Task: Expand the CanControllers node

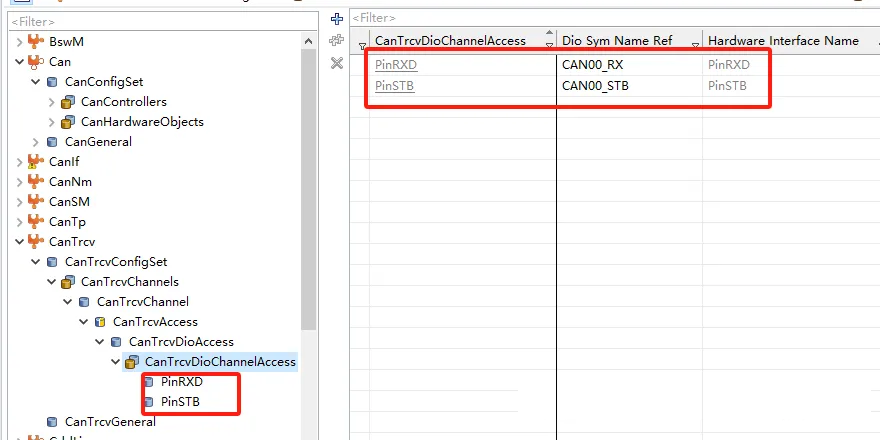Action: tap(52, 102)
